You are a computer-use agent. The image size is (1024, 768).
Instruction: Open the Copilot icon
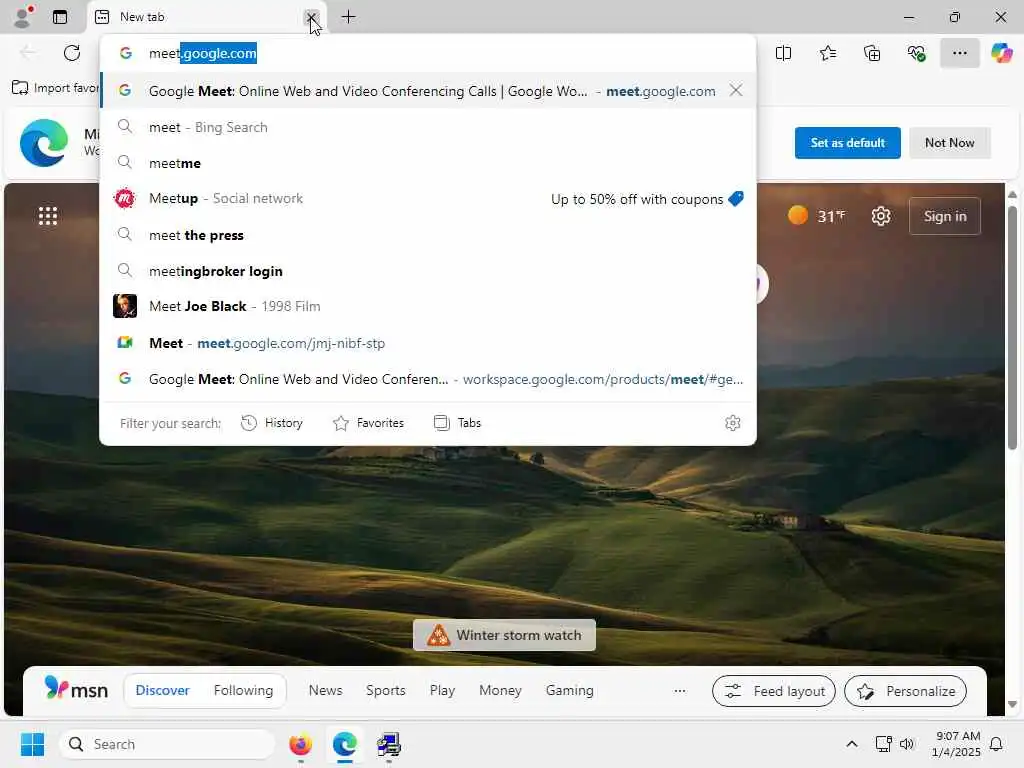click(x=1001, y=53)
